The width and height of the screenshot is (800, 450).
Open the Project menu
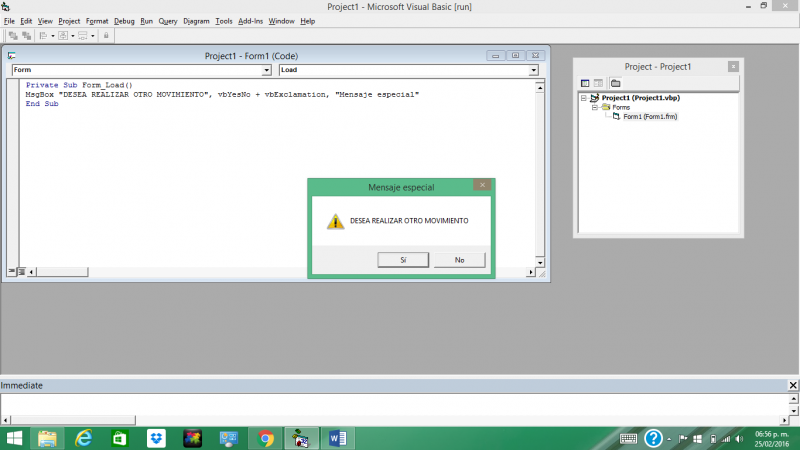click(69, 21)
